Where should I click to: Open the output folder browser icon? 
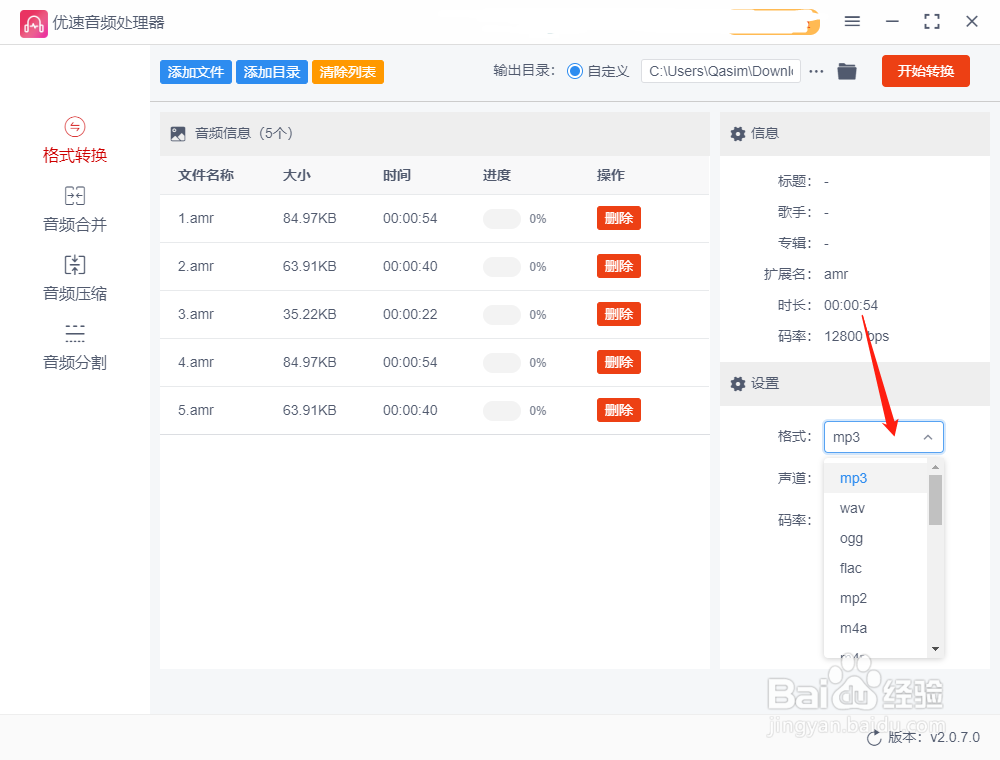pyautogui.click(x=846, y=71)
